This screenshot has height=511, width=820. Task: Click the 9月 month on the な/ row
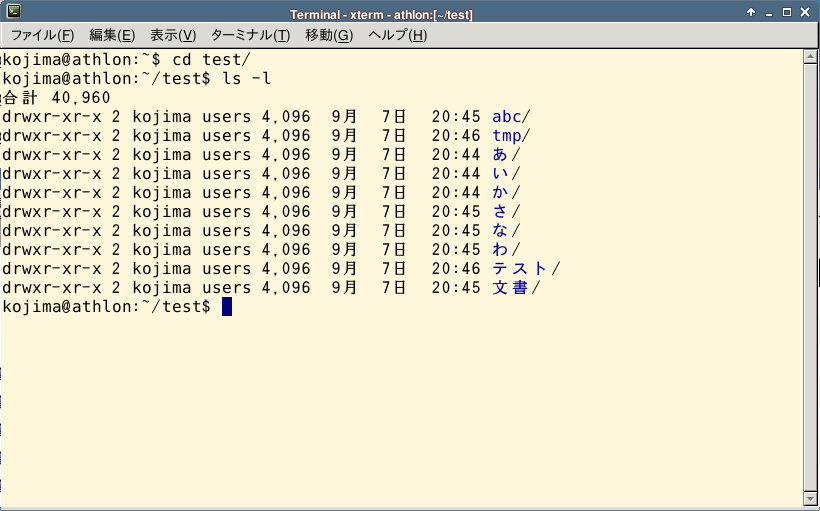[x=344, y=231]
